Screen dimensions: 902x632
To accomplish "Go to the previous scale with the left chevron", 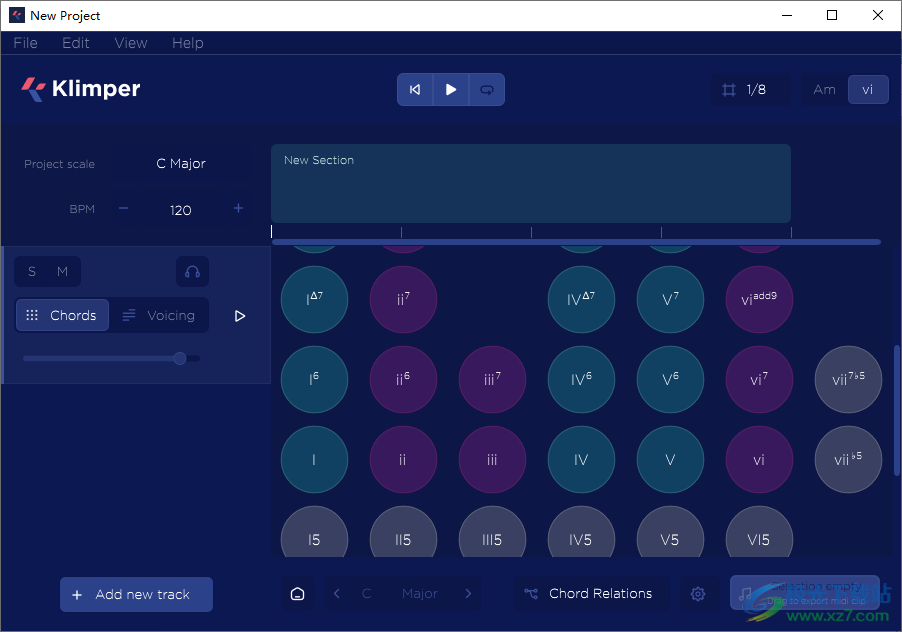I will click(x=337, y=594).
